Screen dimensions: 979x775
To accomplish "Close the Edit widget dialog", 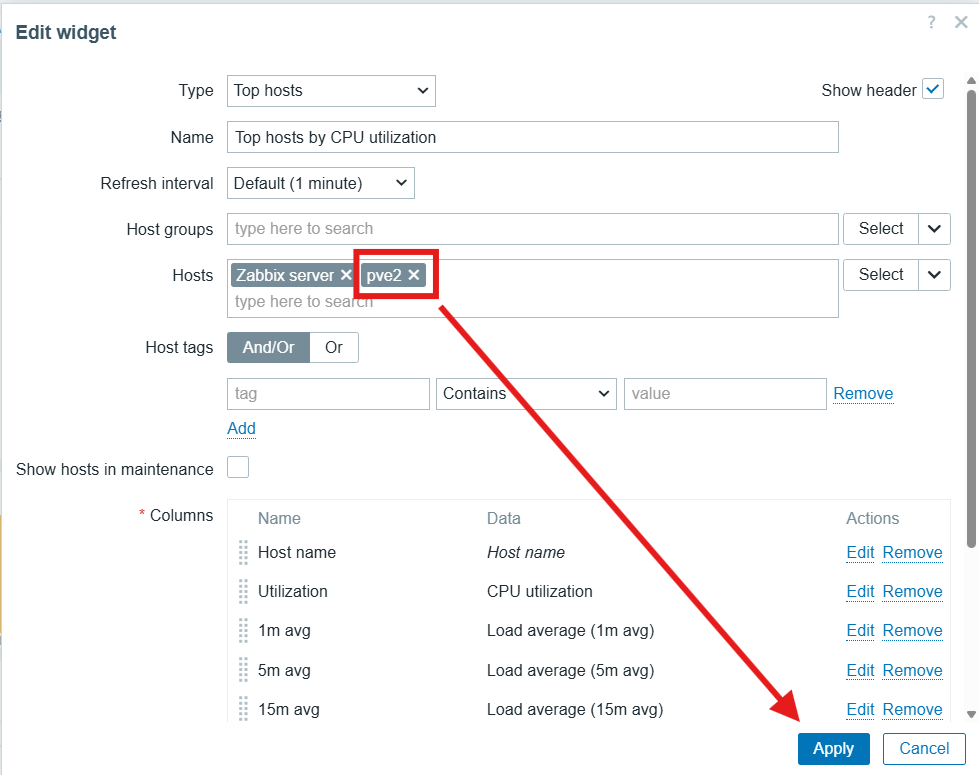I will 961,22.
